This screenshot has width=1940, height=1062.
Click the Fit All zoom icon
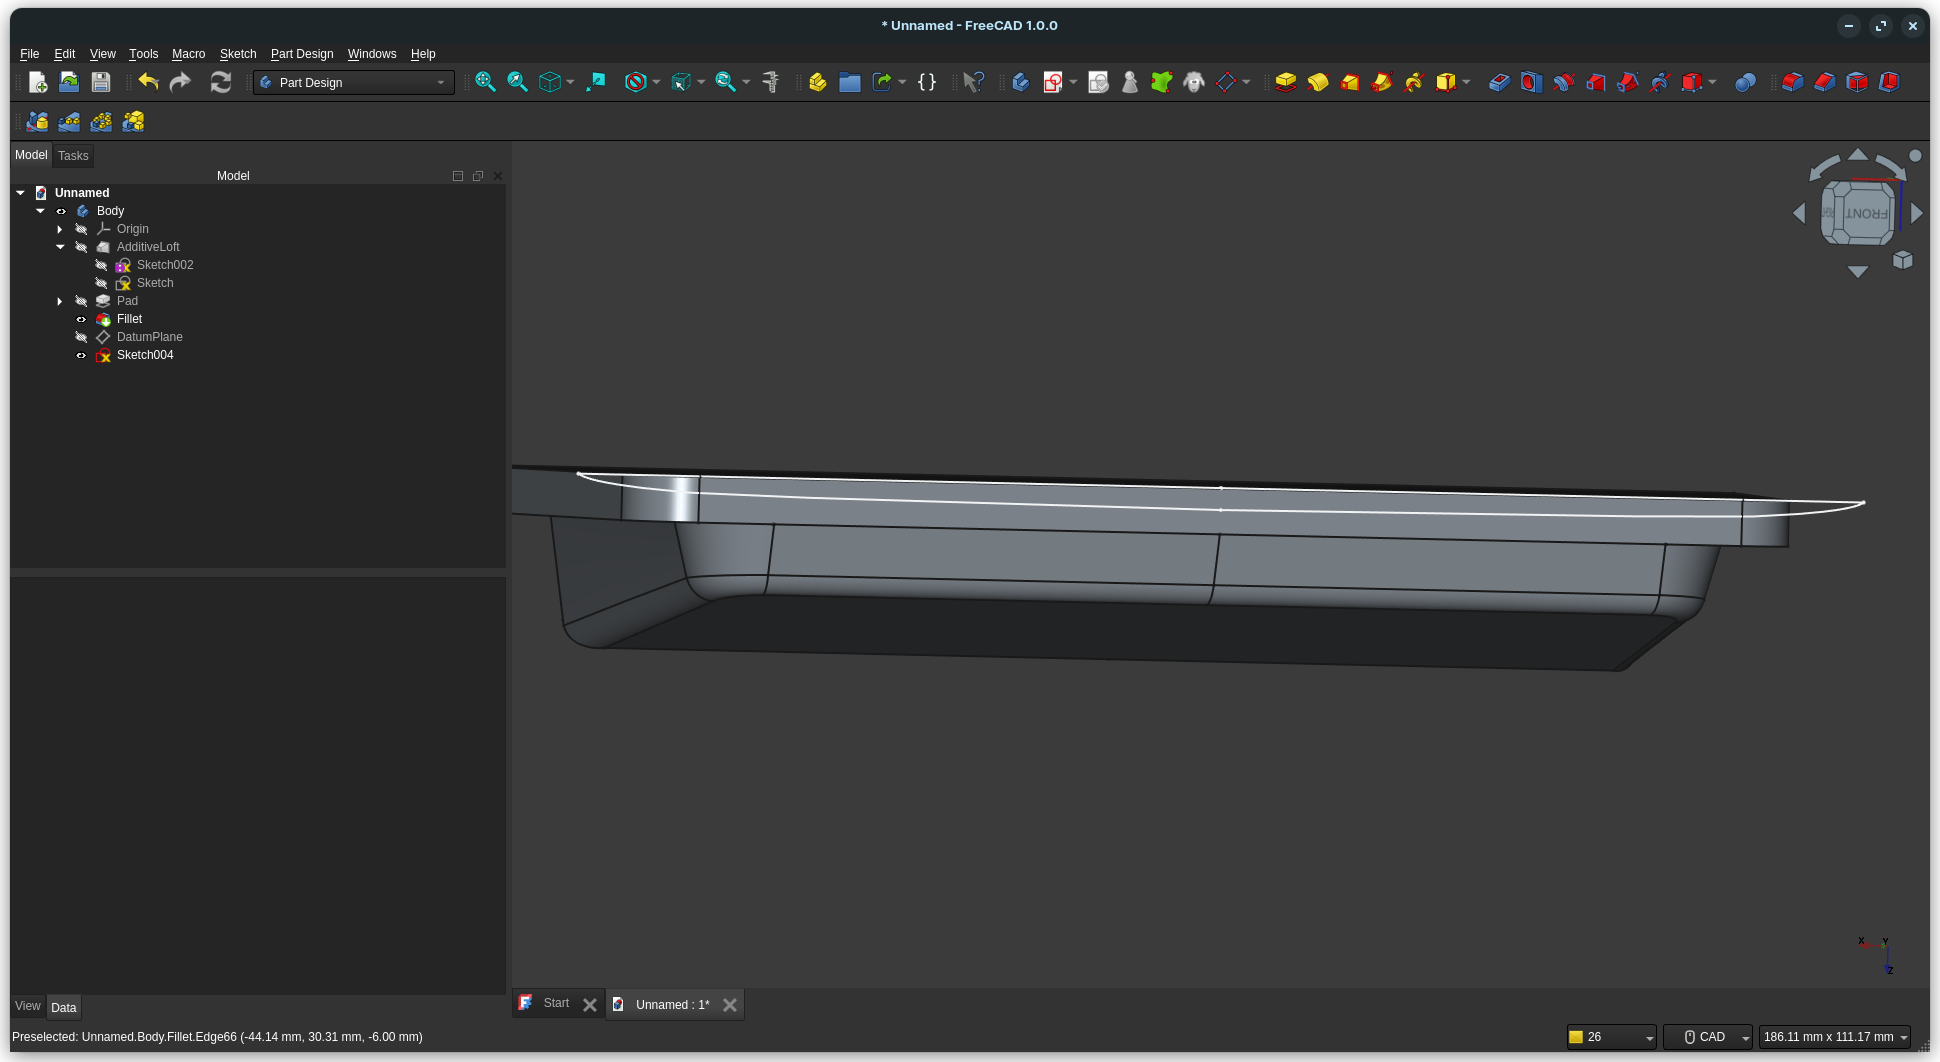coord(485,82)
